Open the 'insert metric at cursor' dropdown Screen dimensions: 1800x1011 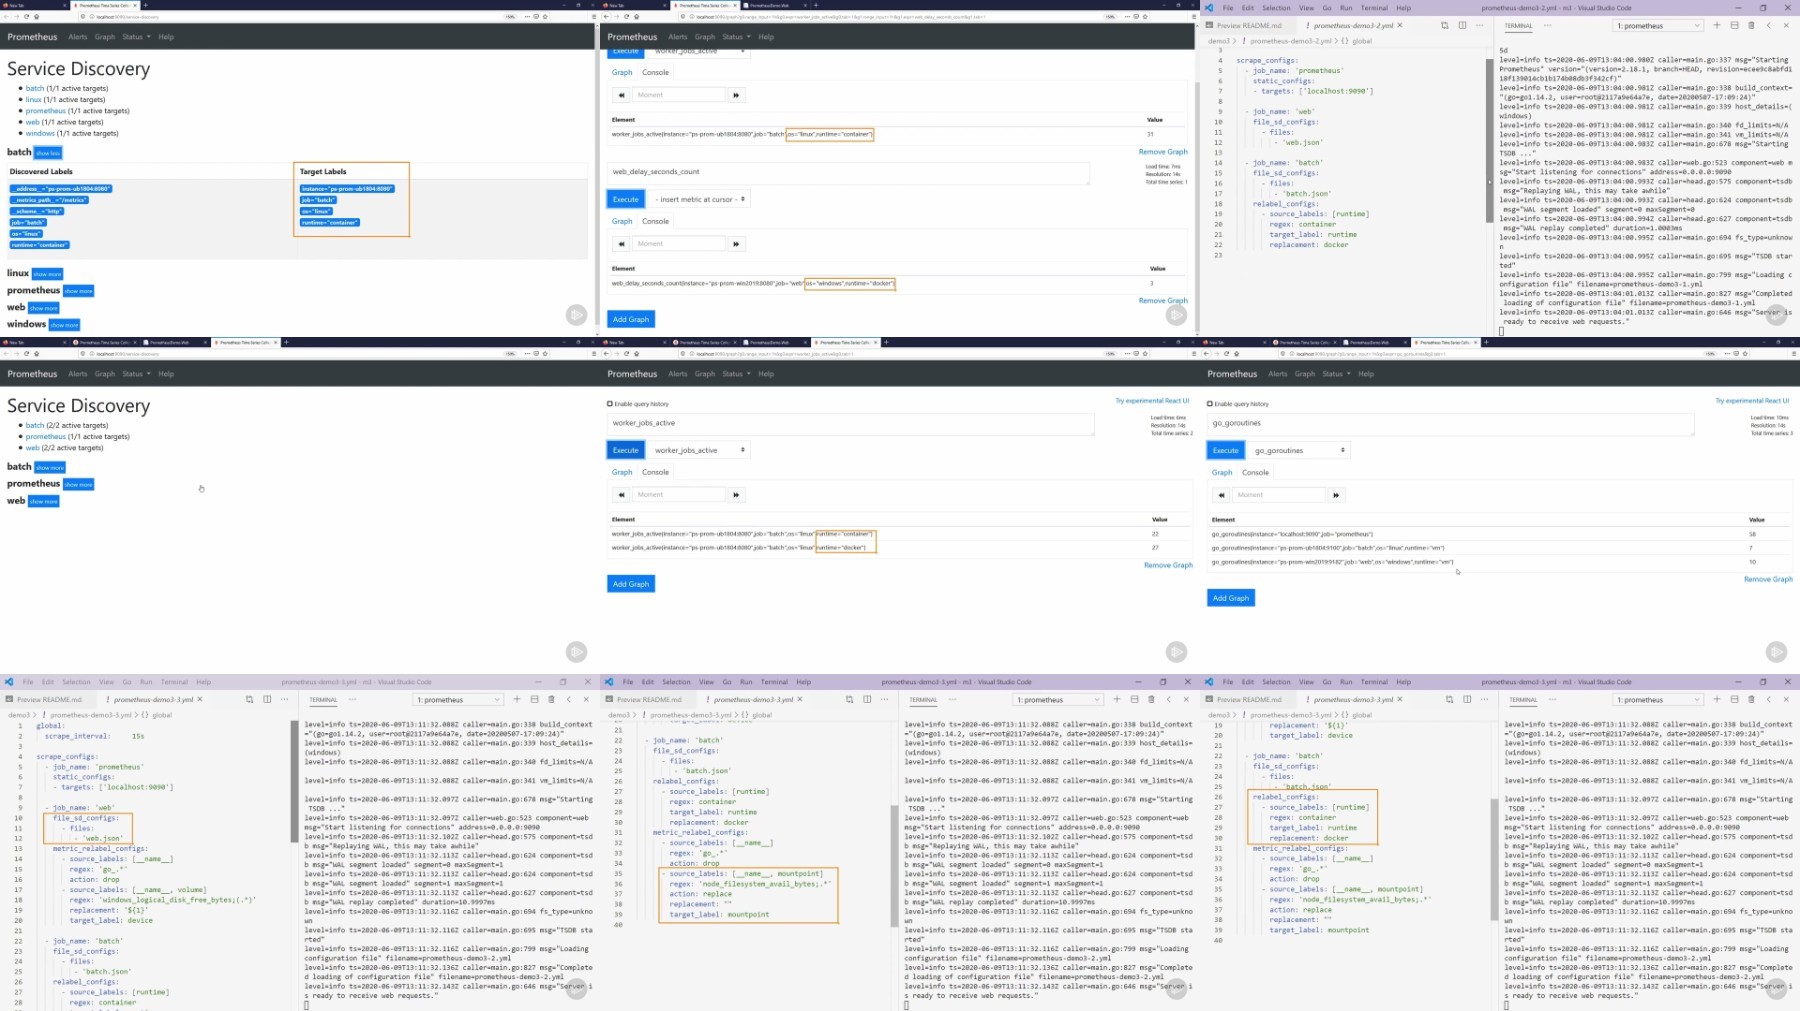click(x=700, y=199)
